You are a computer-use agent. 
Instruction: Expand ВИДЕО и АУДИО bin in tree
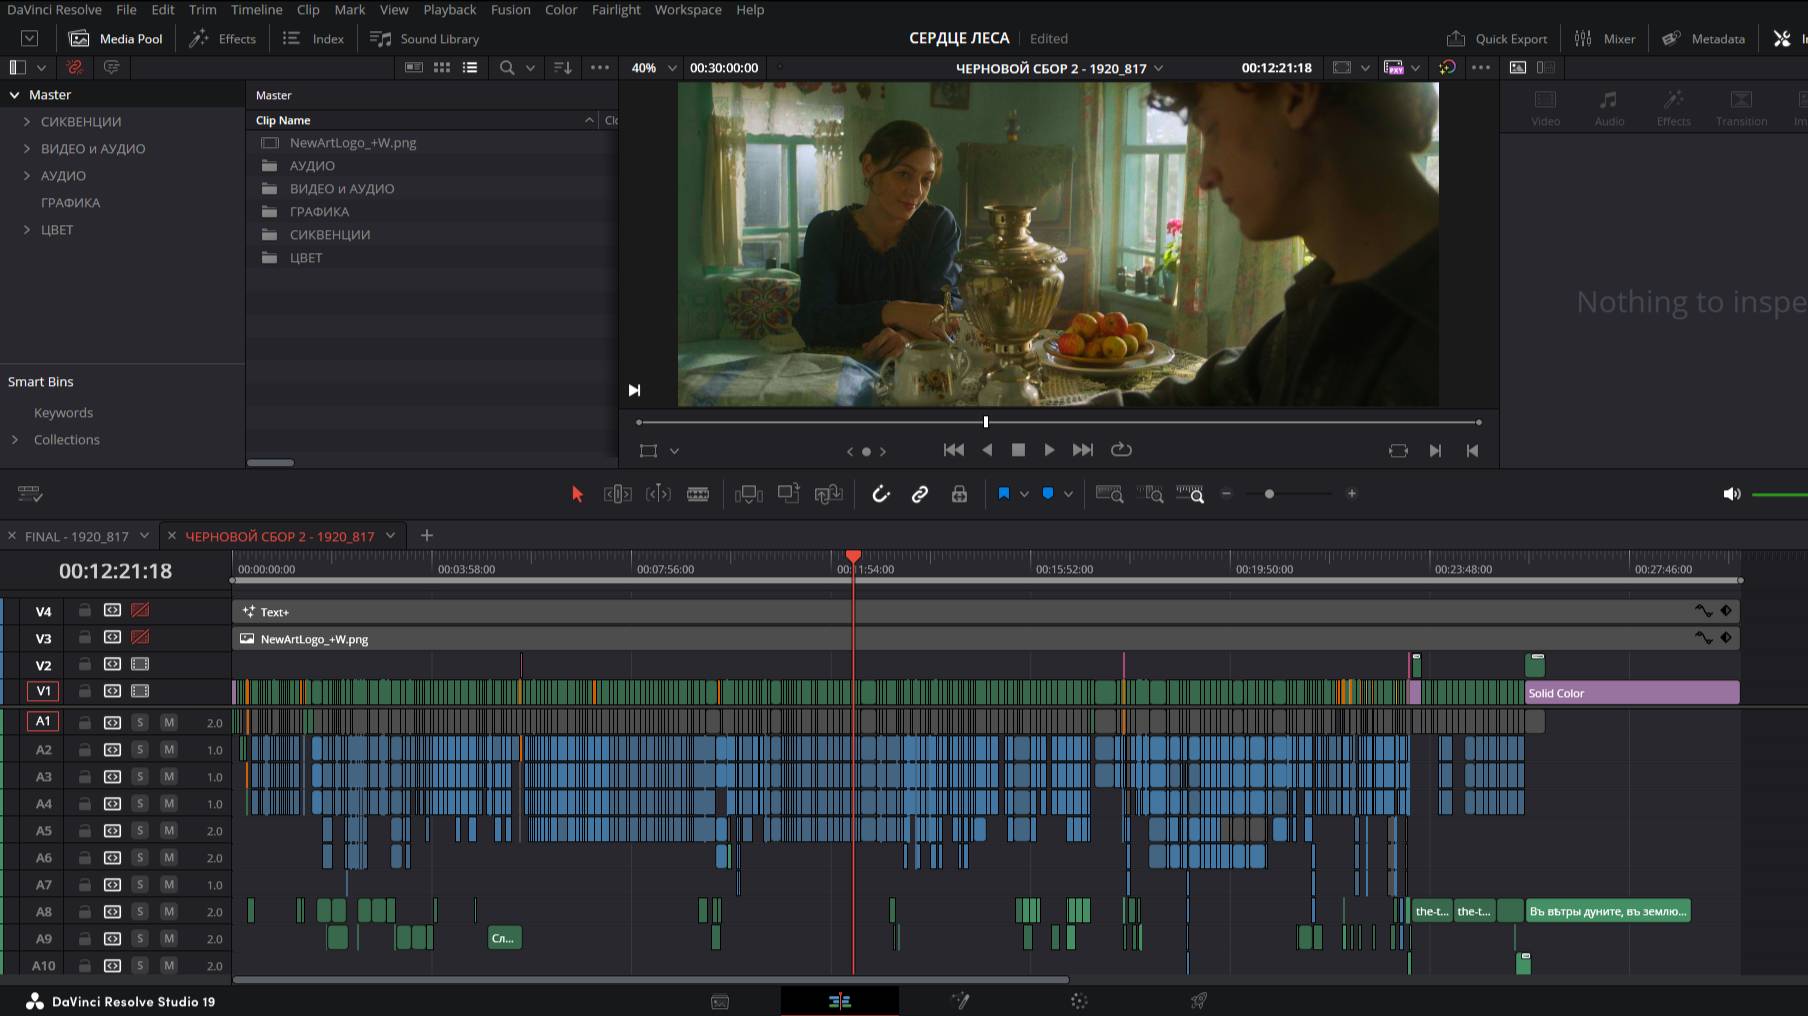[x=27, y=148]
